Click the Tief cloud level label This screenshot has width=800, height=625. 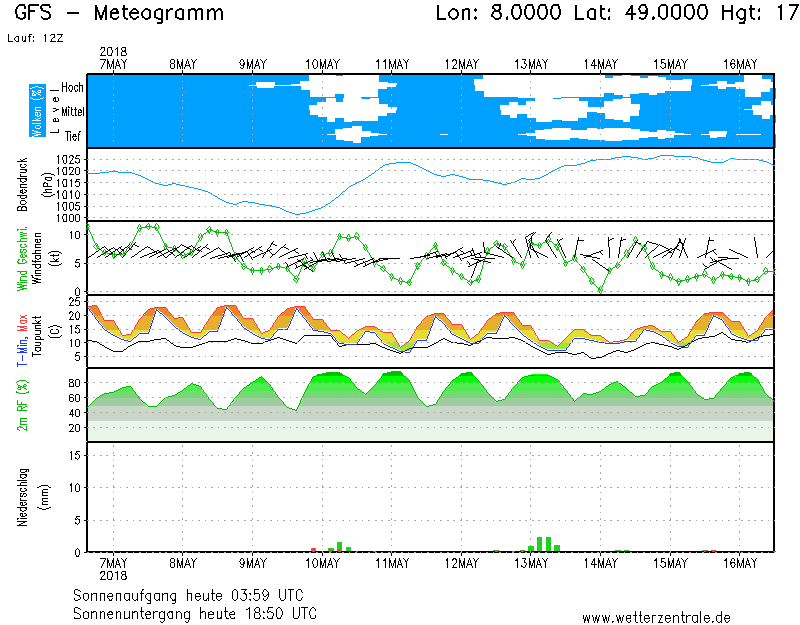point(72,136)
